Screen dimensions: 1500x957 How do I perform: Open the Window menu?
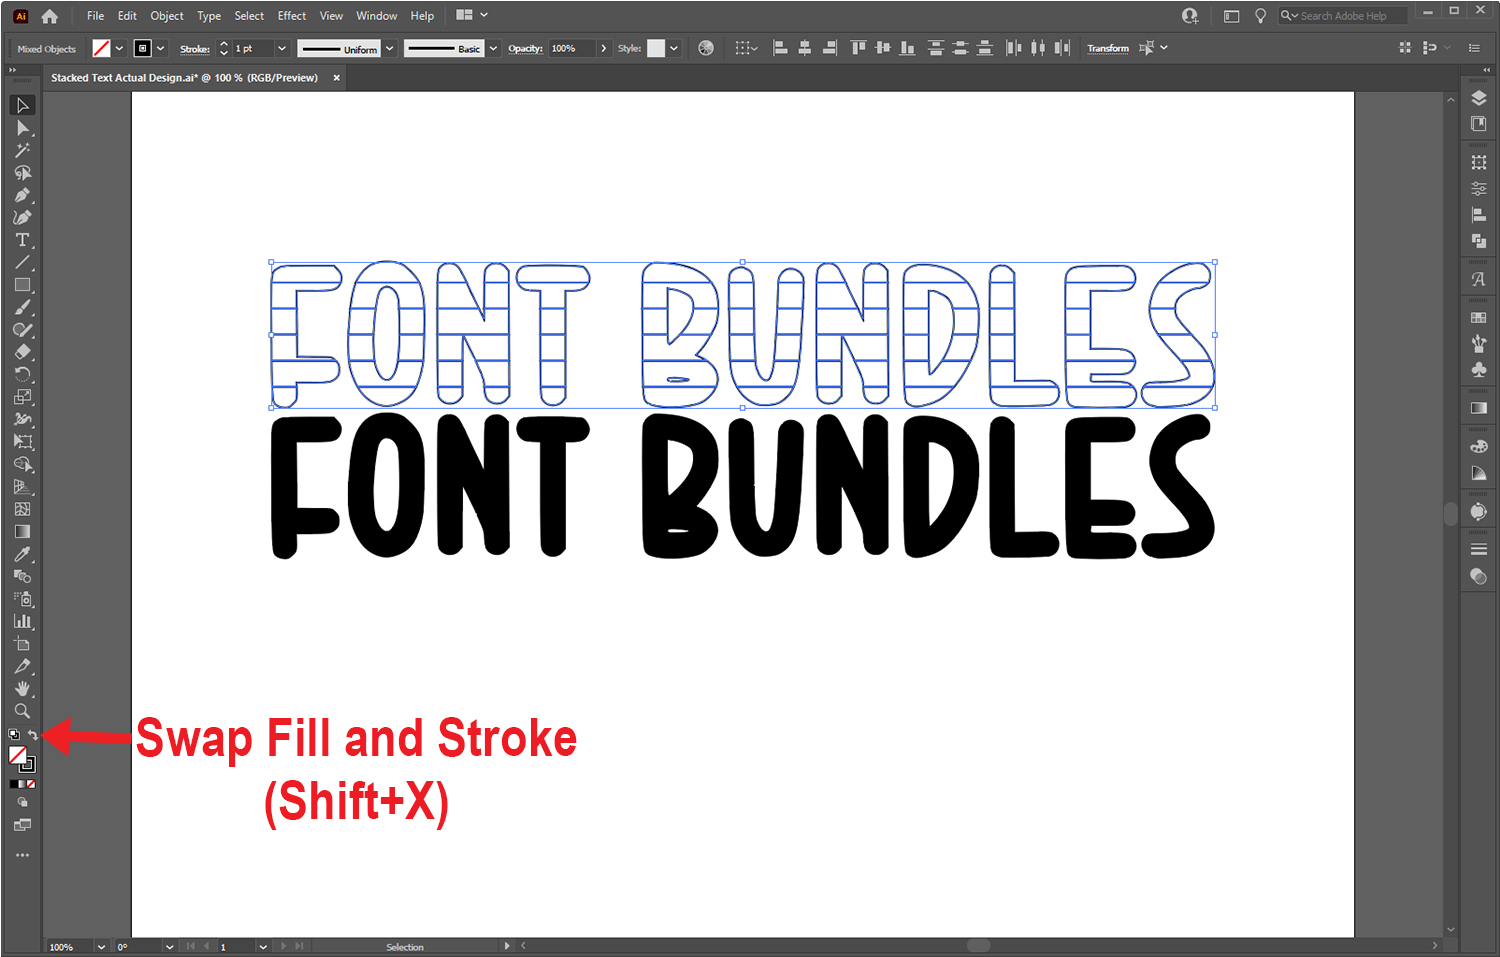point(376,16)
